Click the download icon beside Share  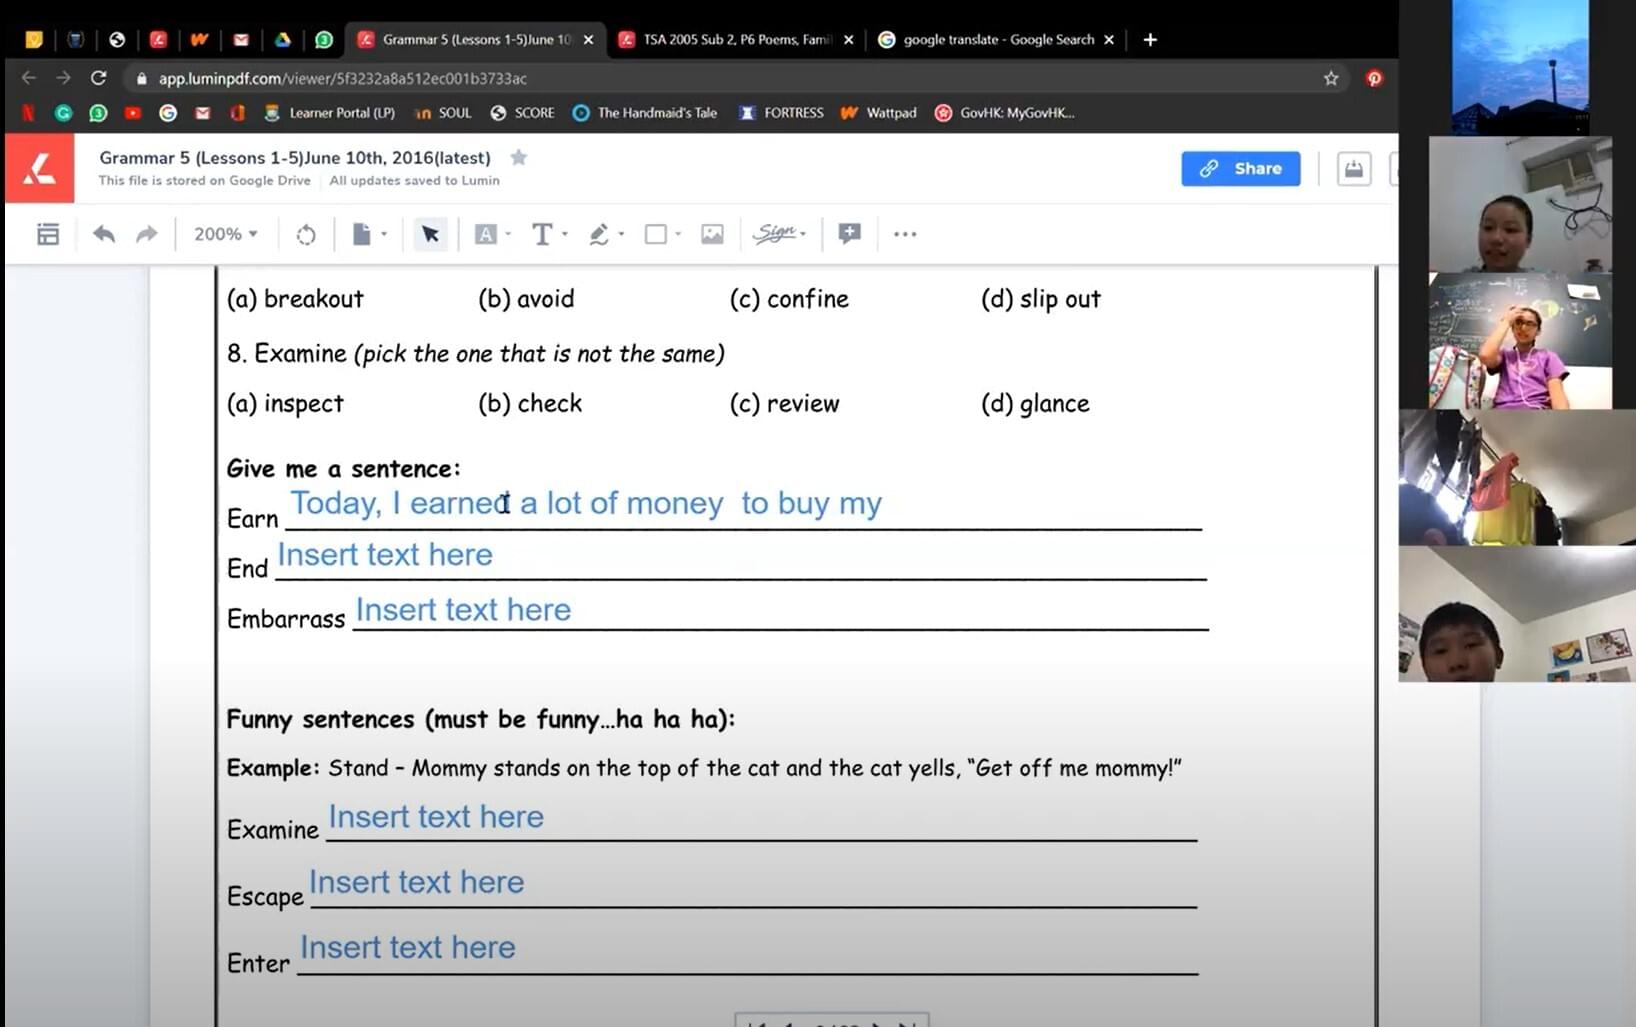[x=1353, y=169]
